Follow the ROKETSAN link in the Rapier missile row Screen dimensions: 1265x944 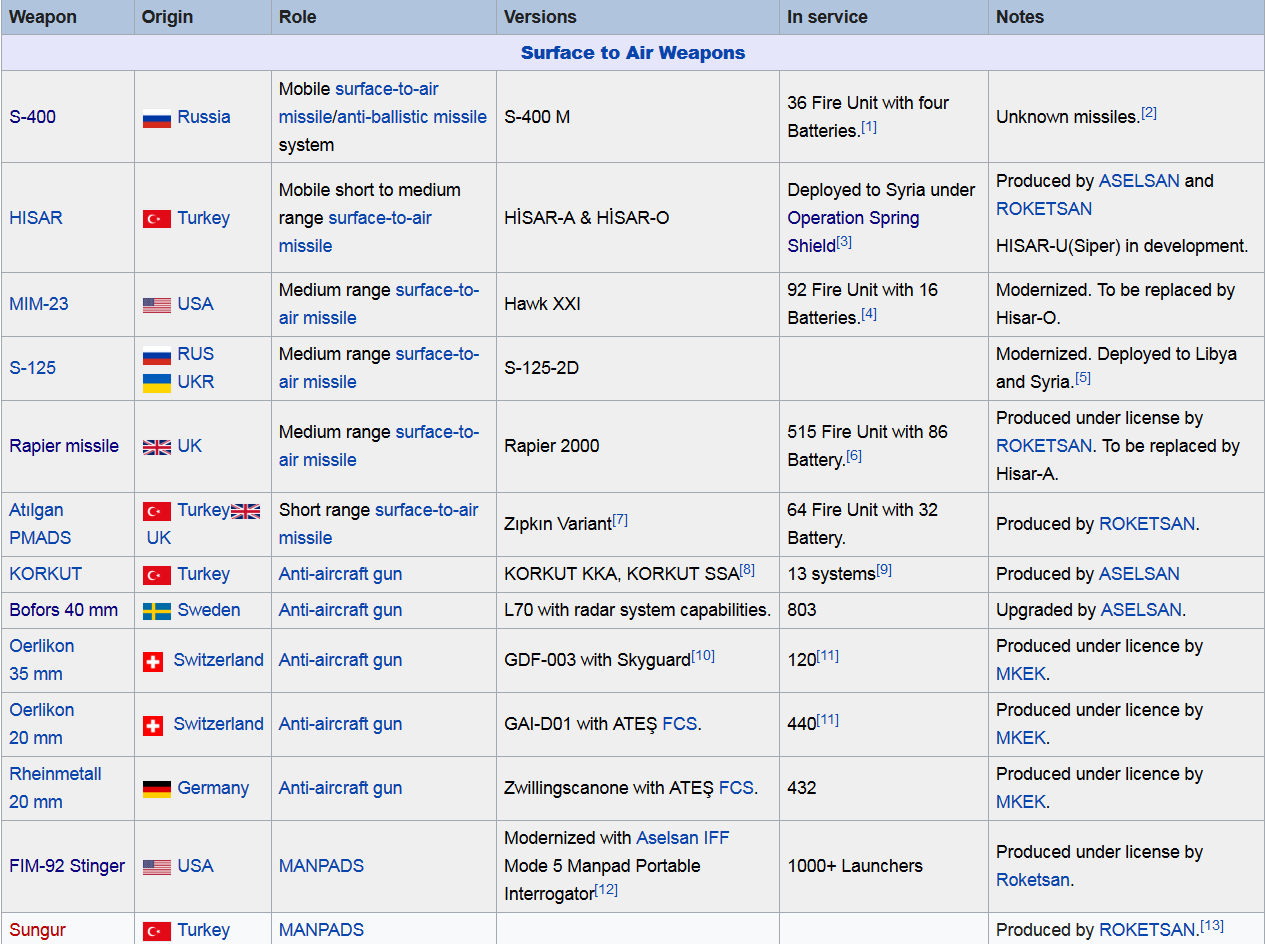1044,446
